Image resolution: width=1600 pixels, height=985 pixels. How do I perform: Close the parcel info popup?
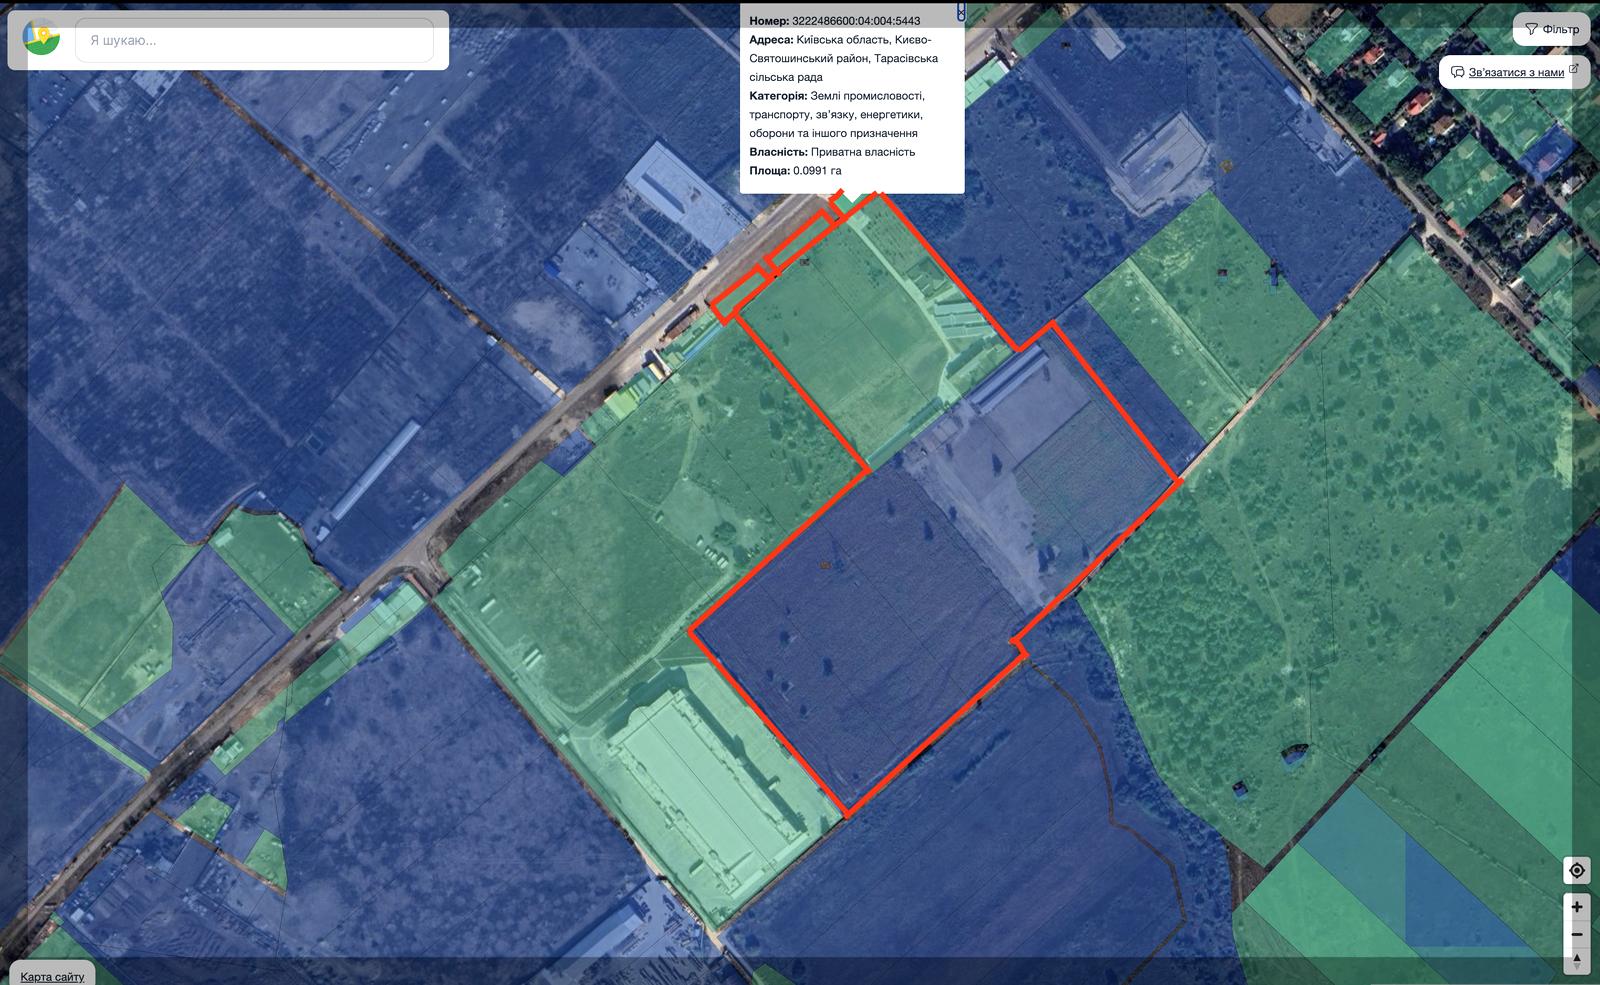pyautogui.click(x=961, y=12)
